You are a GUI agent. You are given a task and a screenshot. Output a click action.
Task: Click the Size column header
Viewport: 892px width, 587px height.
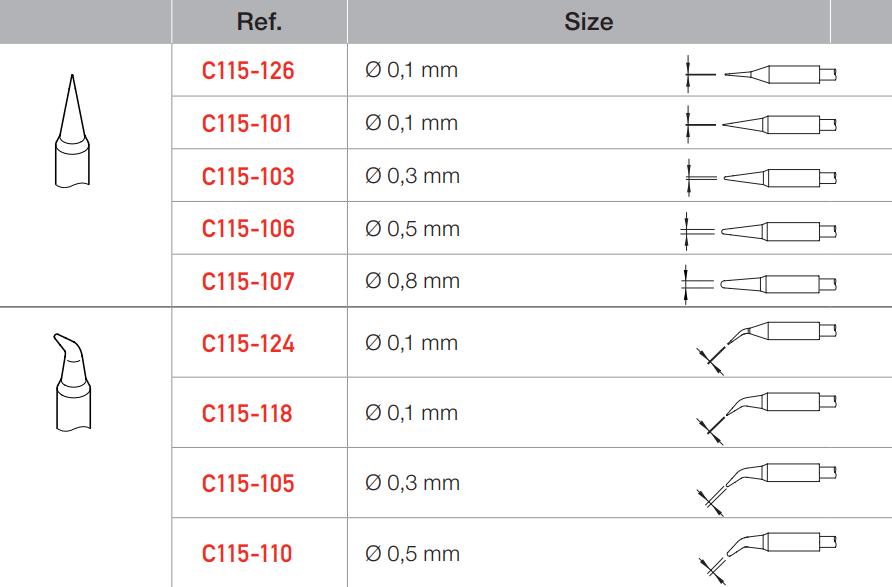[x=588, y=21]
